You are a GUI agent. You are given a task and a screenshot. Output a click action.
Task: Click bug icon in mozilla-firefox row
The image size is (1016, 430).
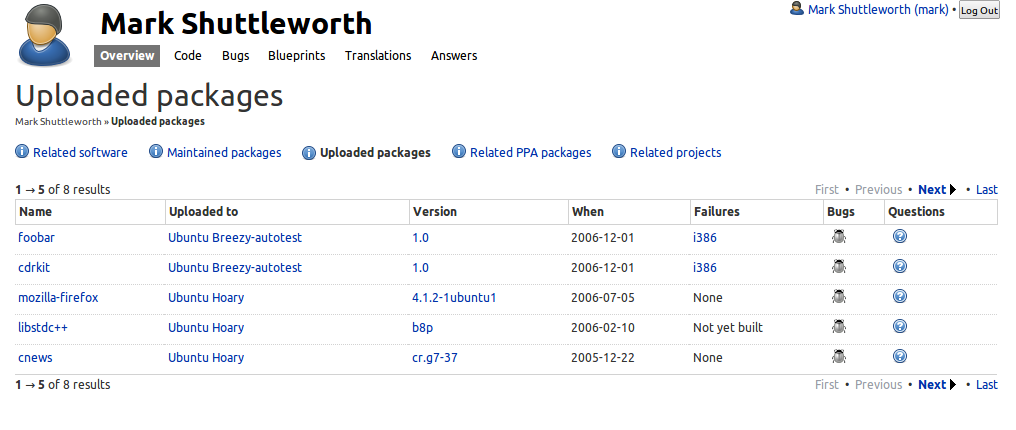pos(838,297)
